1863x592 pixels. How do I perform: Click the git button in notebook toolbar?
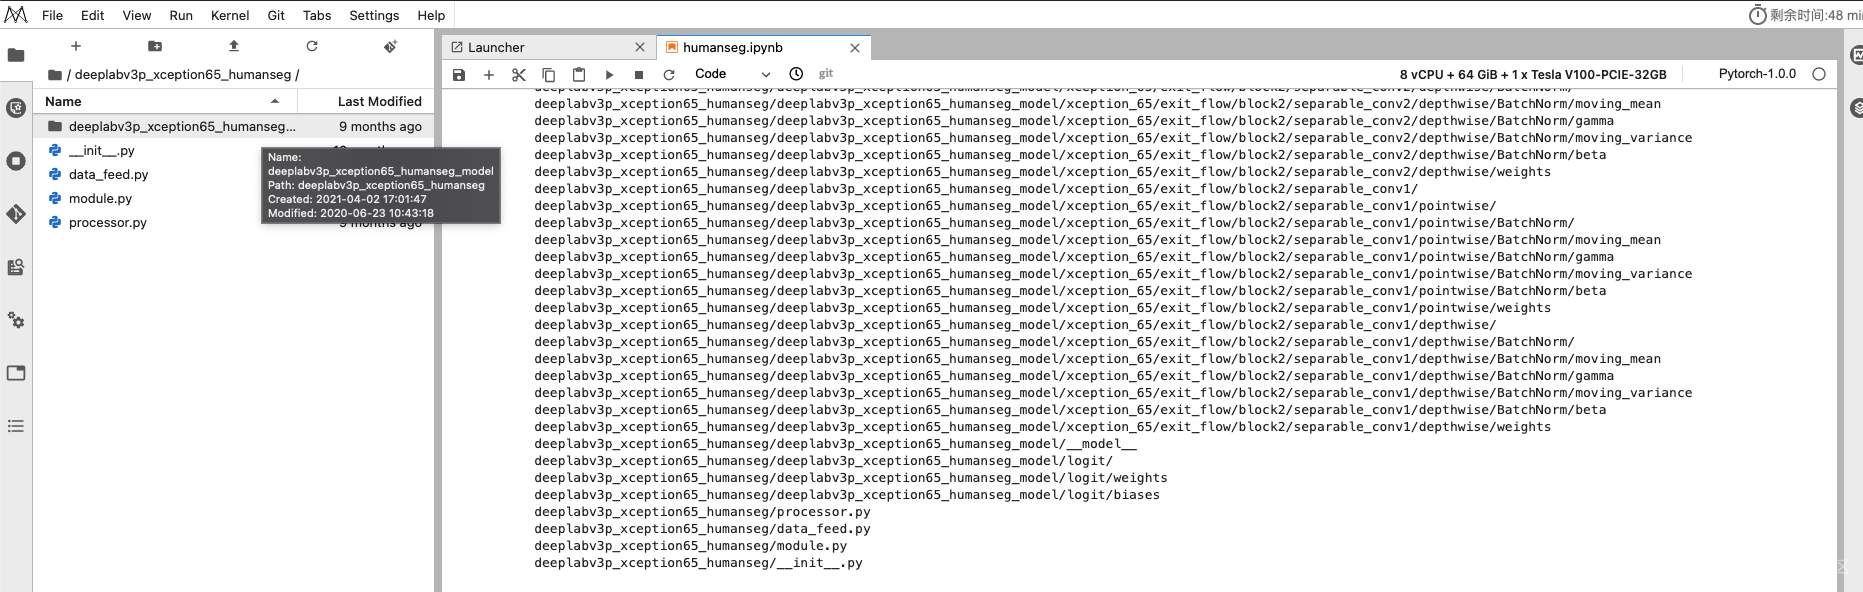826,73
